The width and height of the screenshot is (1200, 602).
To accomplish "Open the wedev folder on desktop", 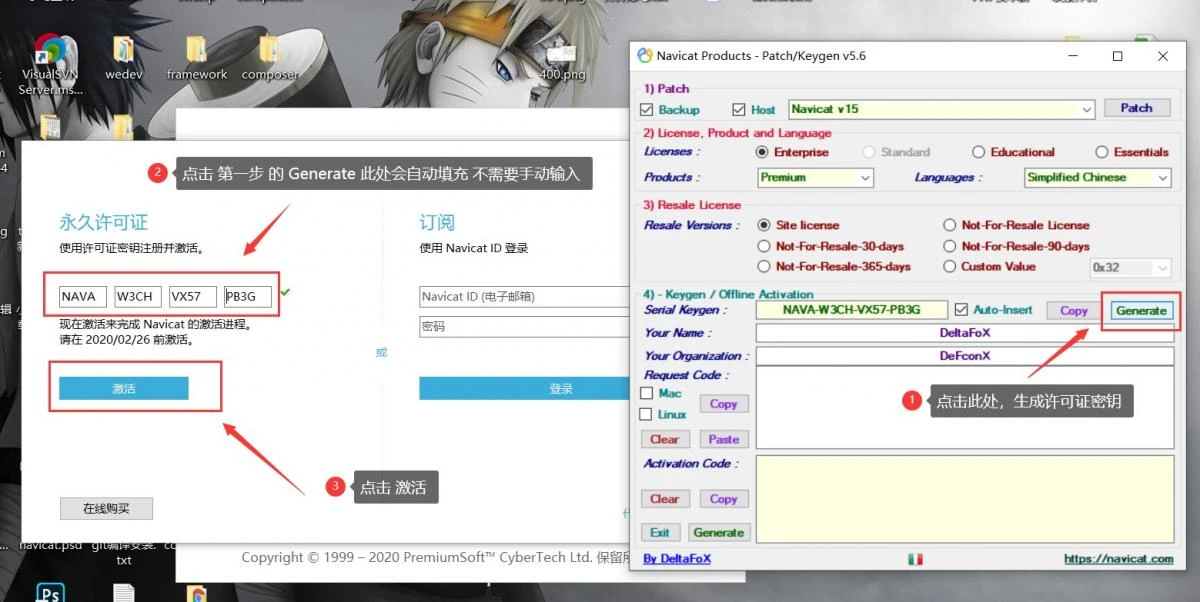I will 123,58.
